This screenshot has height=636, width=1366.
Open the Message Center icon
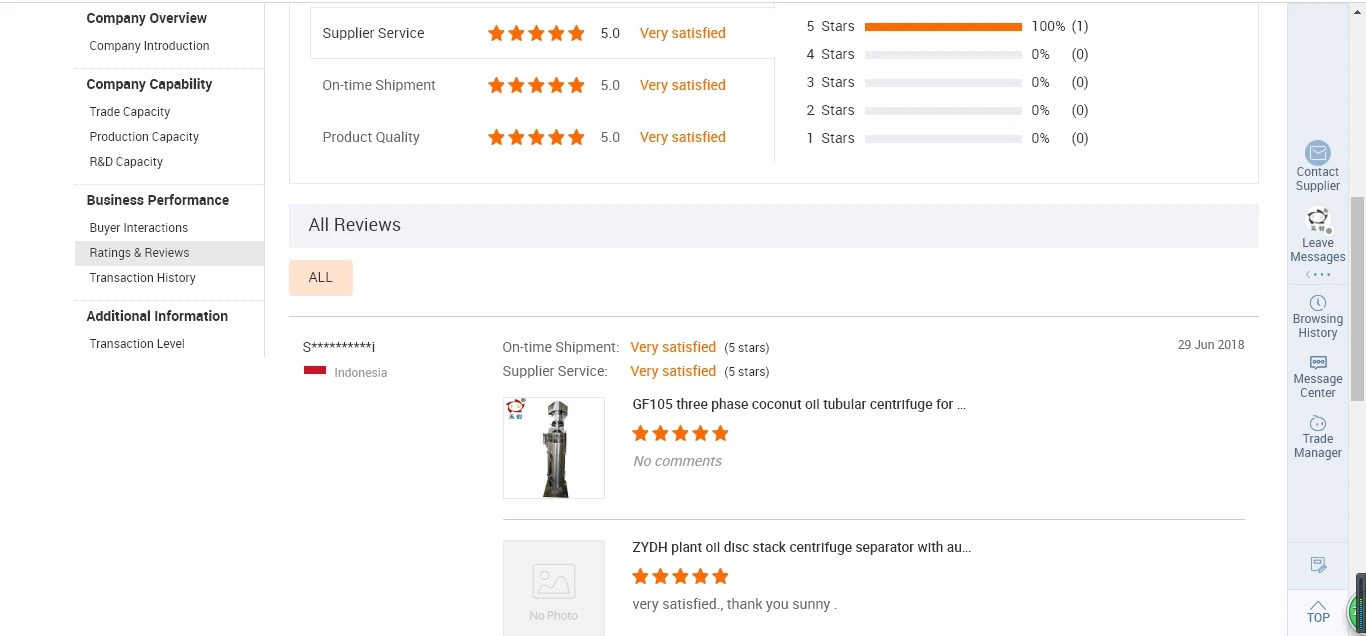[1318, 363]
